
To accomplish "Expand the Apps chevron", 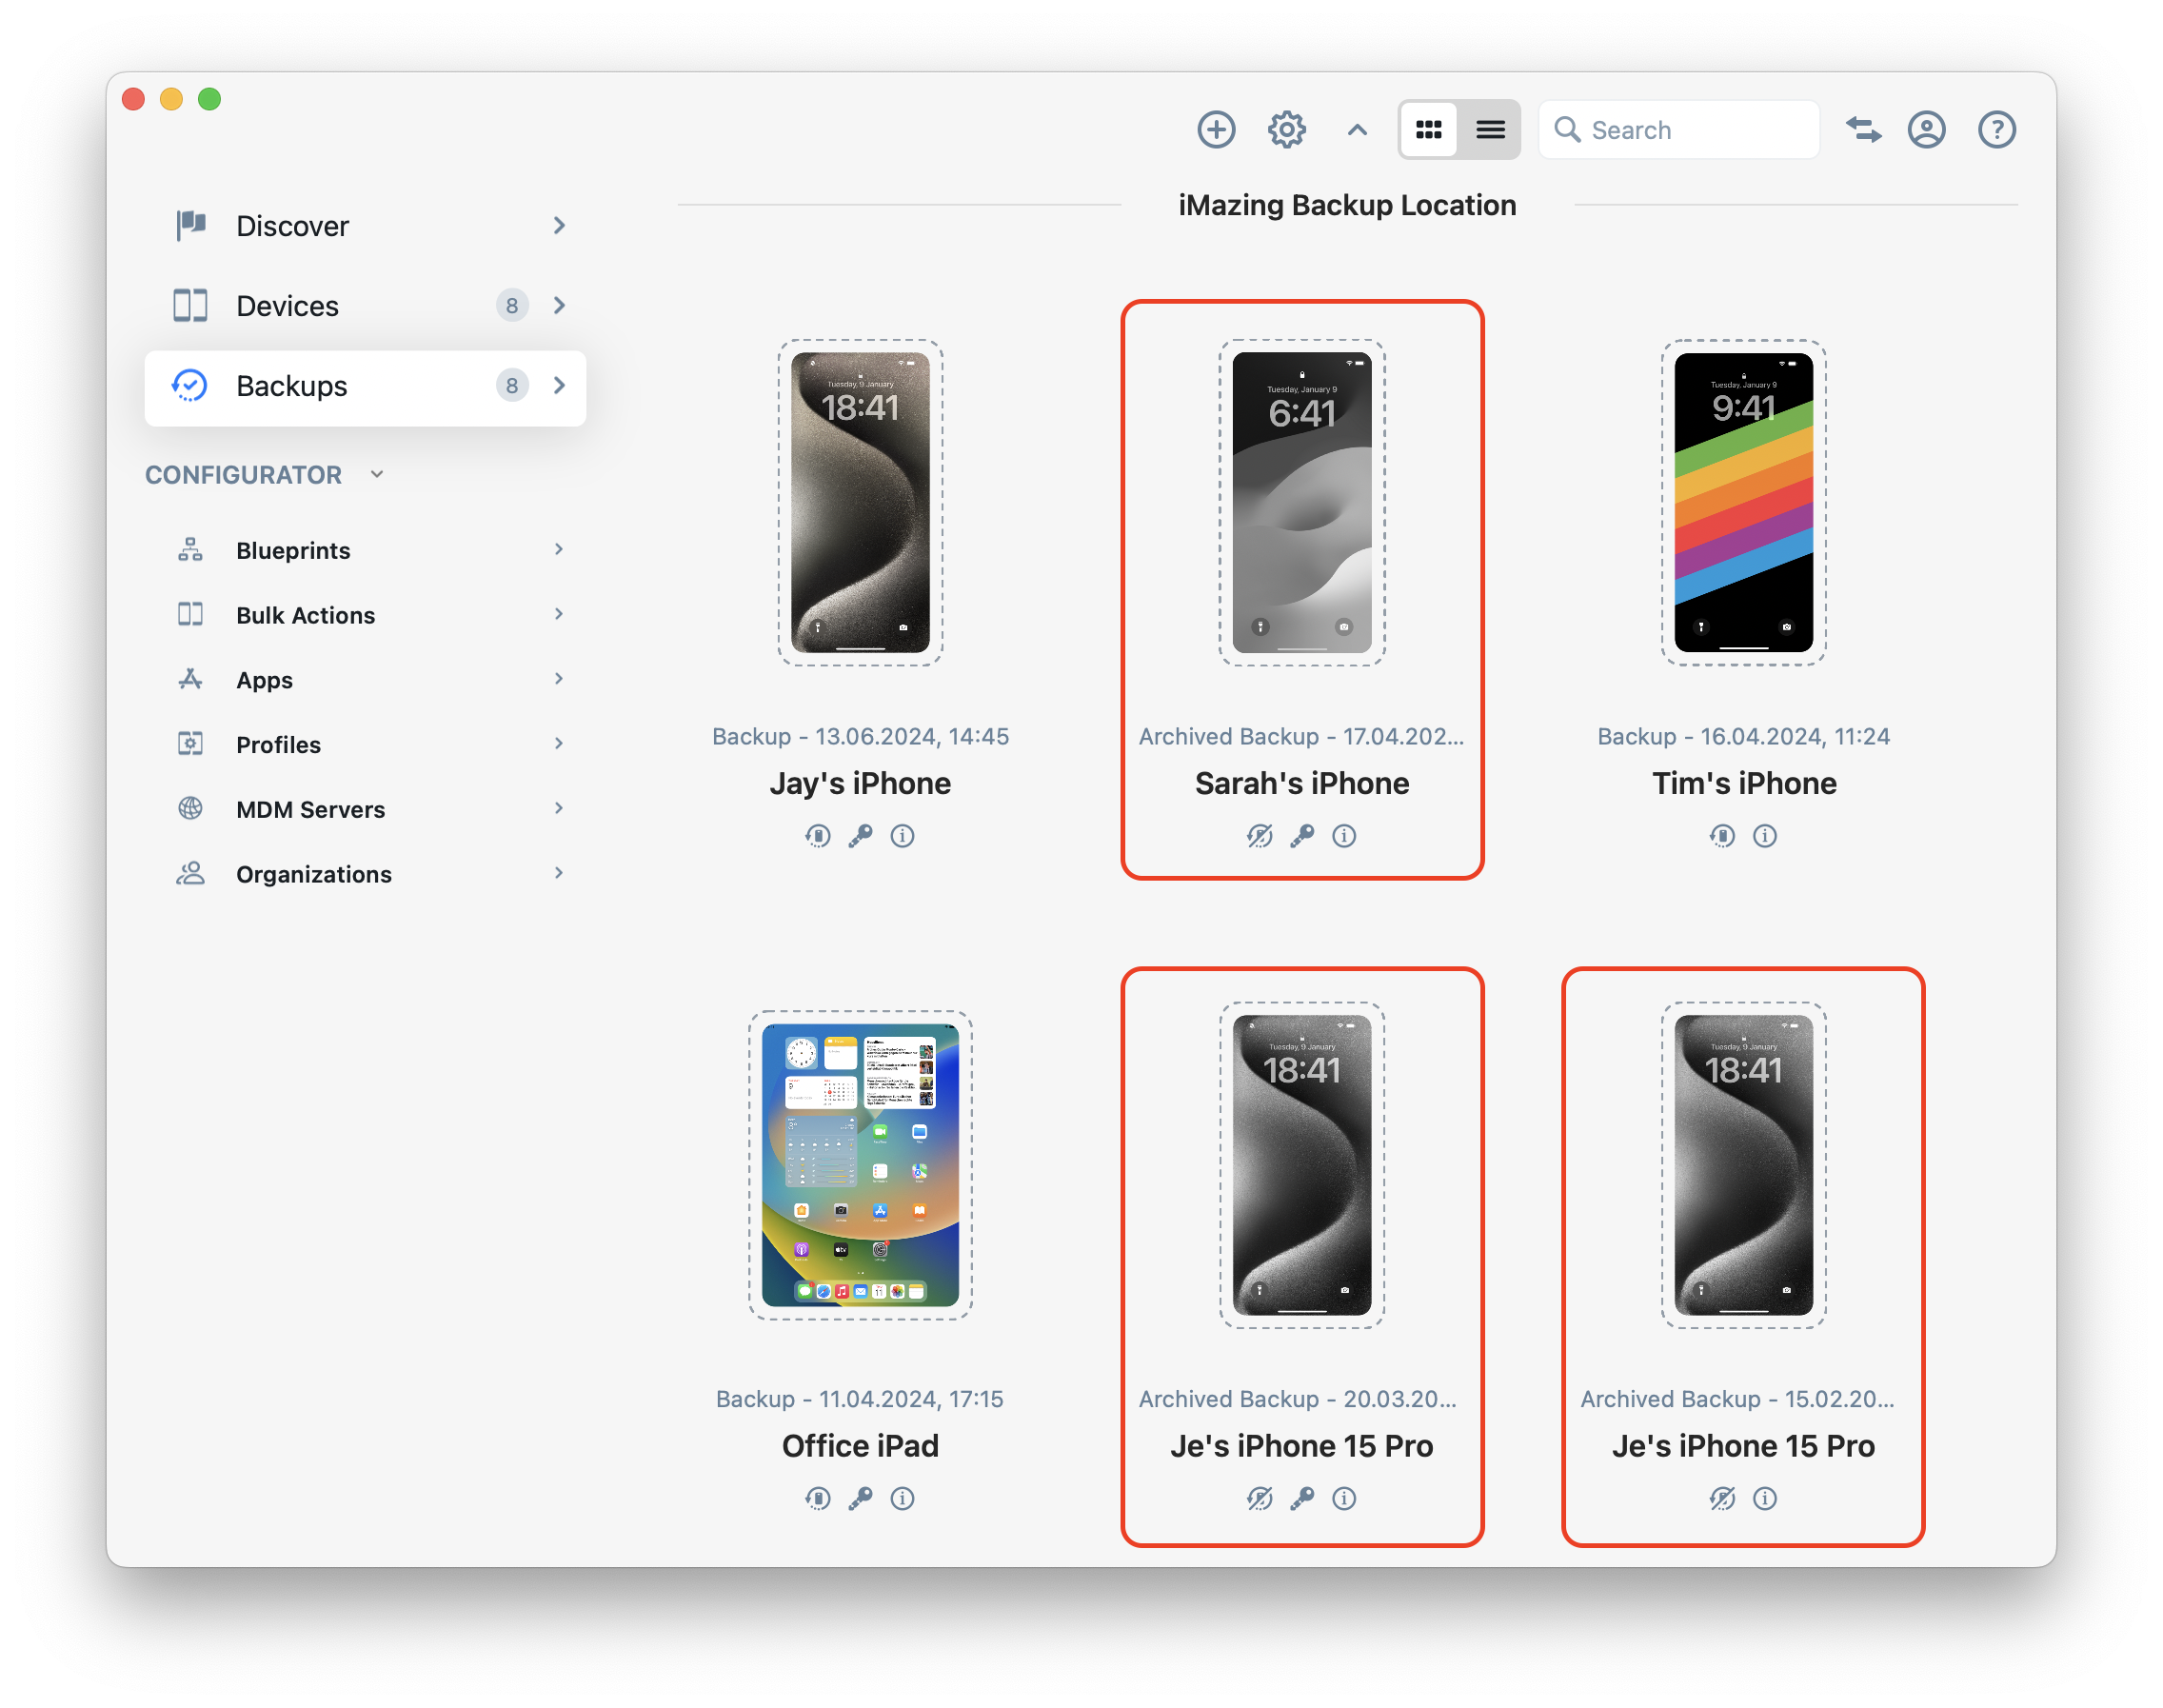I will click(559, 679).
